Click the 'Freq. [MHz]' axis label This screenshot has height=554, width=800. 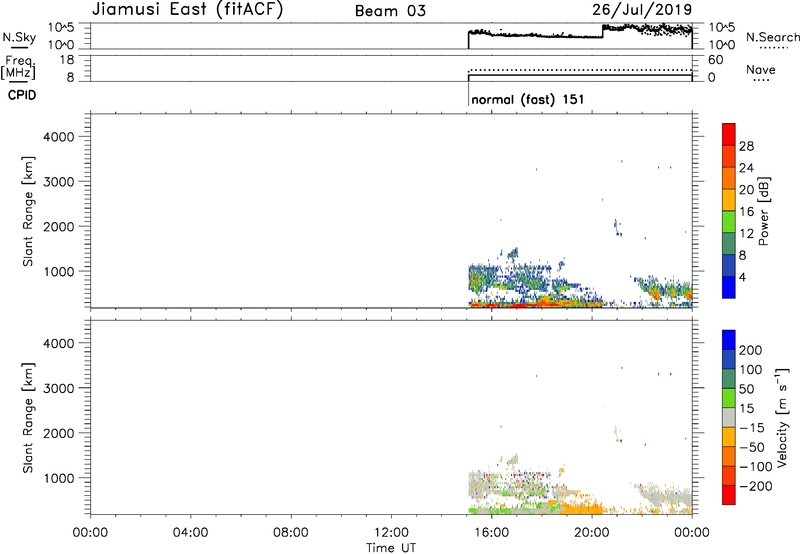click(18, 67)
